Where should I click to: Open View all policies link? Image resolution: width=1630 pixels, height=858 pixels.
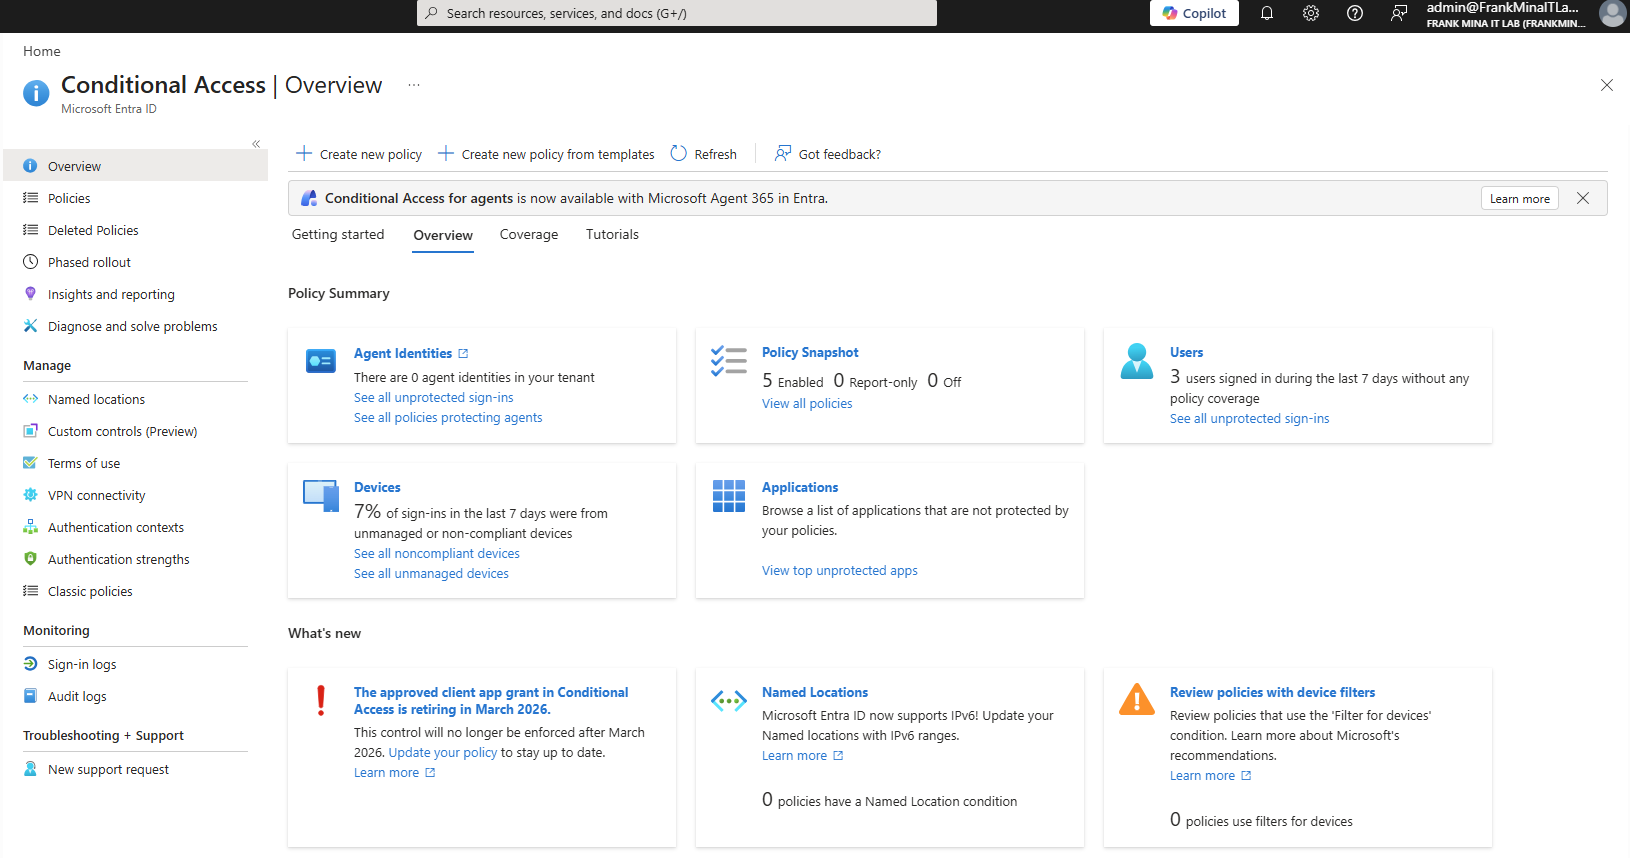(x=807, y=403)
